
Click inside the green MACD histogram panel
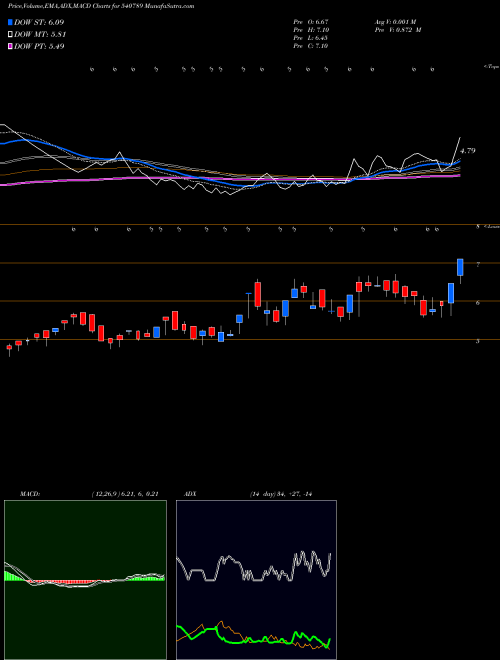[85, 580]
